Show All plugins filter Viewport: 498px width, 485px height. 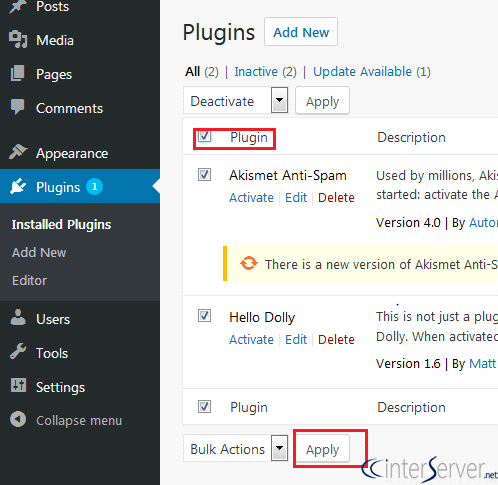pos(192,72)
